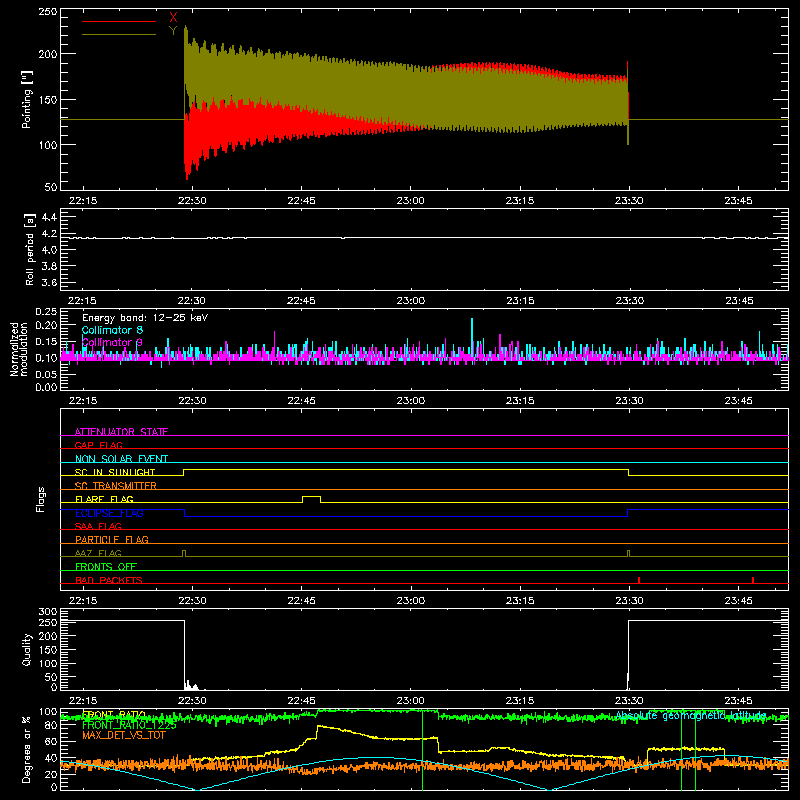Click the AAZ_FLAG pulse at 23:30

(x=629, y=553)
